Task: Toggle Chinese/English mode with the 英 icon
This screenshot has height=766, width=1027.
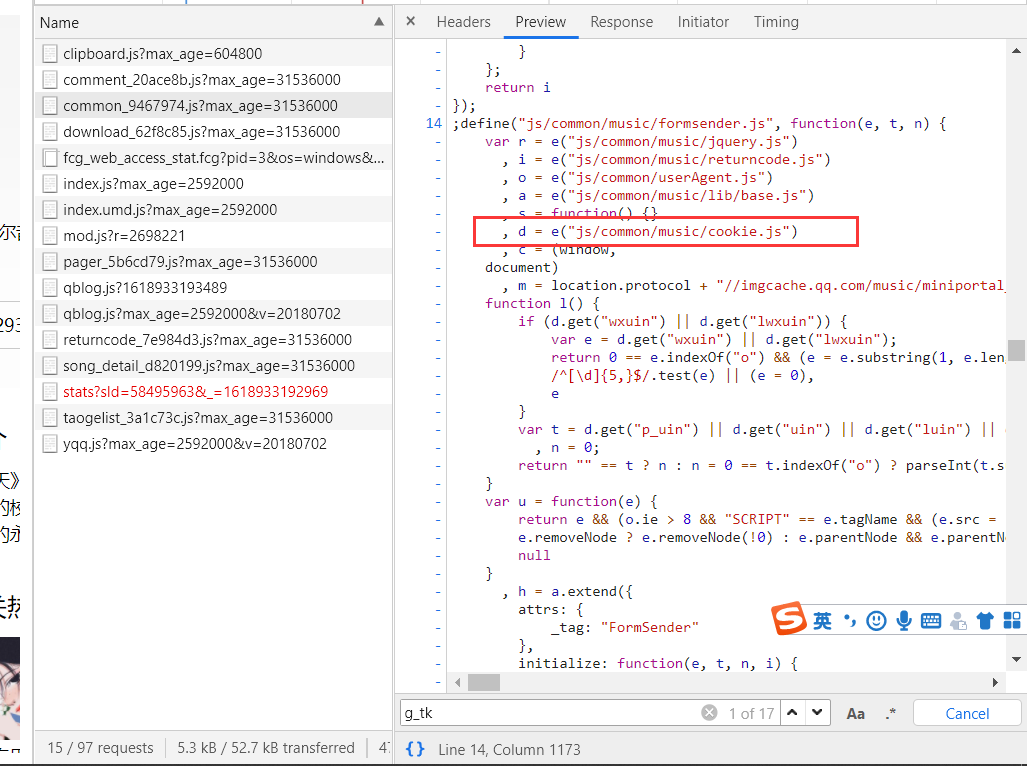Action: tap(822, 620)
